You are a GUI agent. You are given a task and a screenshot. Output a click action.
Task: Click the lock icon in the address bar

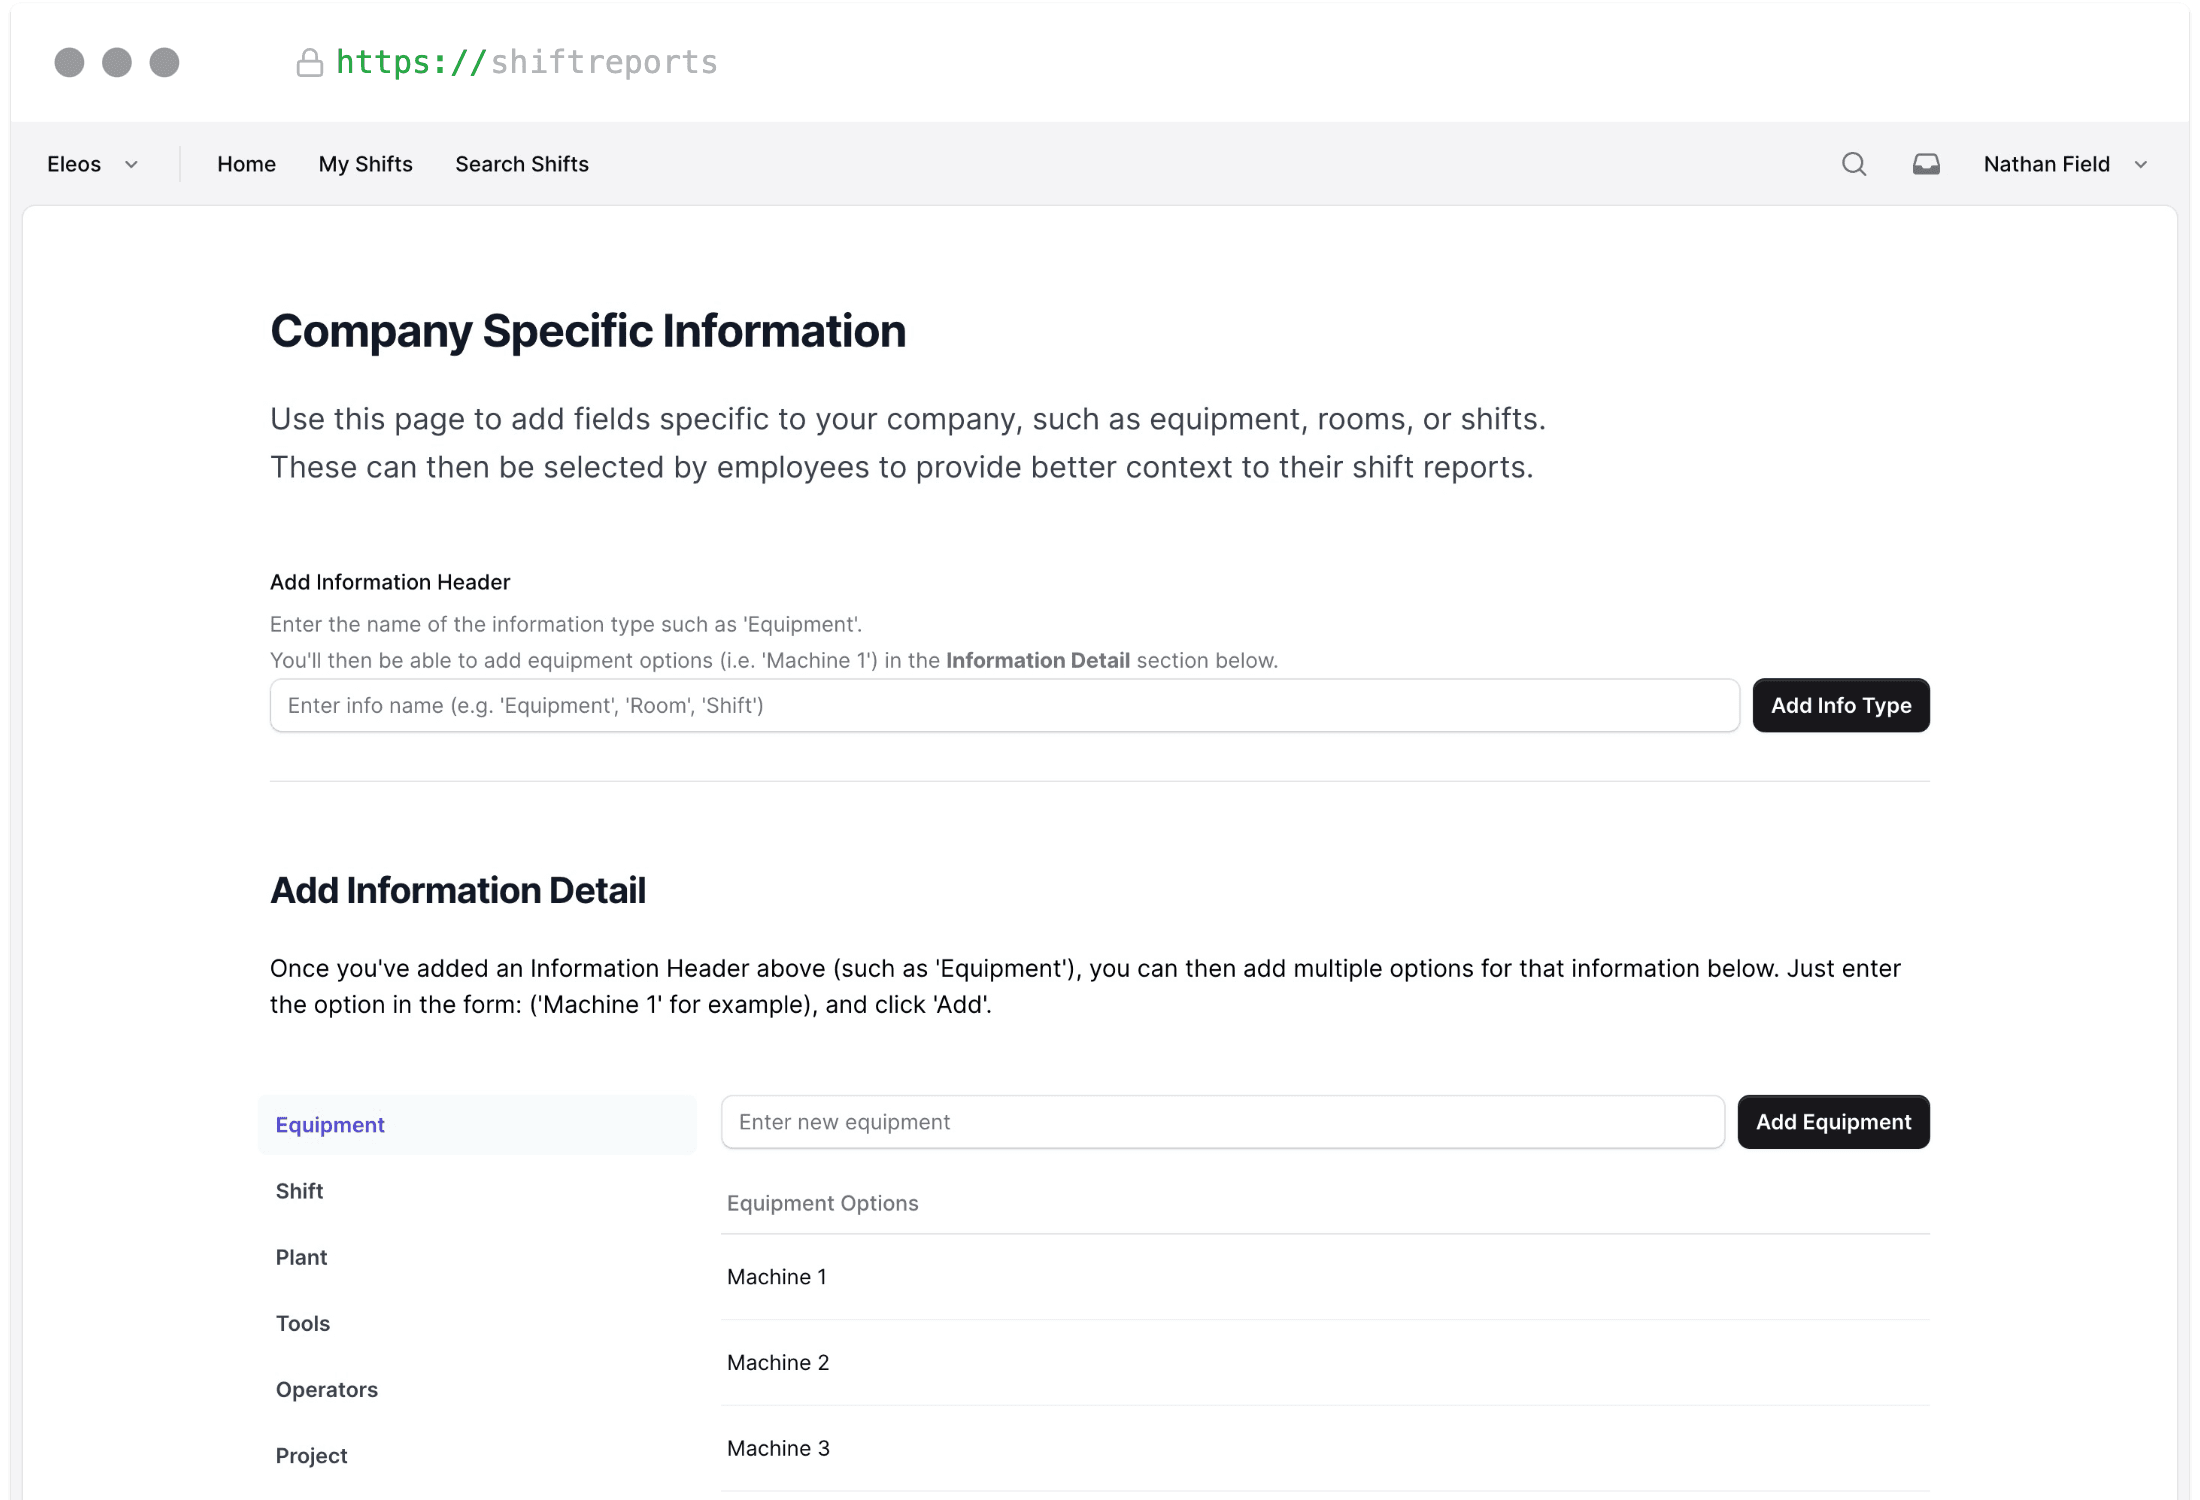tap(310, 62)
